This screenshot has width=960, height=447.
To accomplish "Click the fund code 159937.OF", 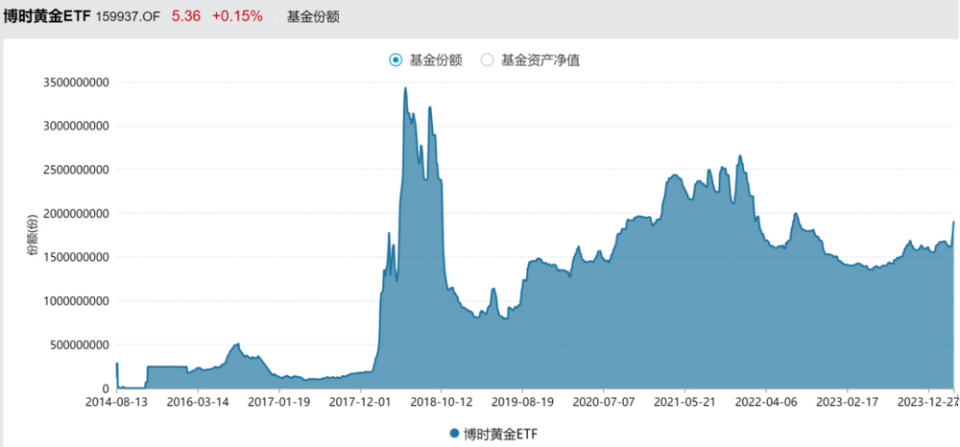I will 128,17.
